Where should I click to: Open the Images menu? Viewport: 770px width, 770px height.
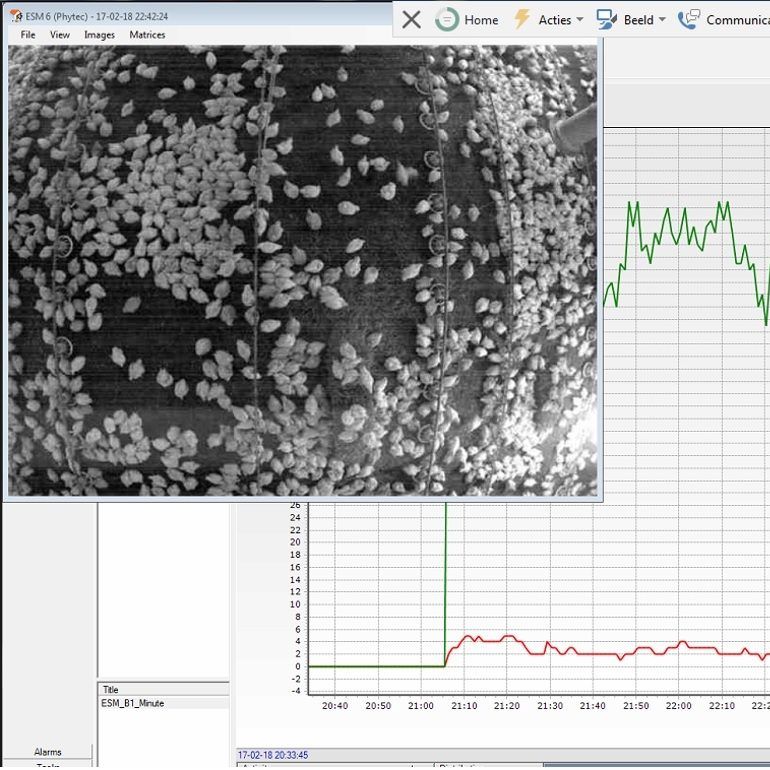coord(99,35)
